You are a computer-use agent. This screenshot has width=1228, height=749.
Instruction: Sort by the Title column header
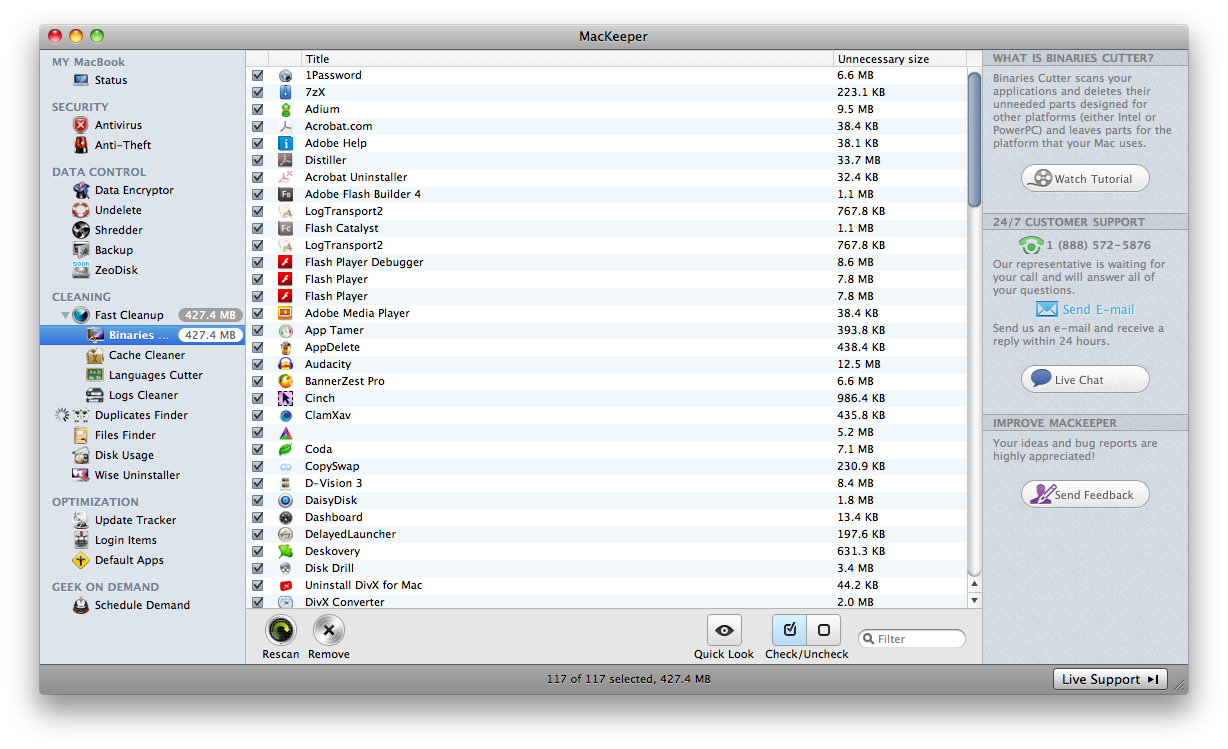point(567,59)
